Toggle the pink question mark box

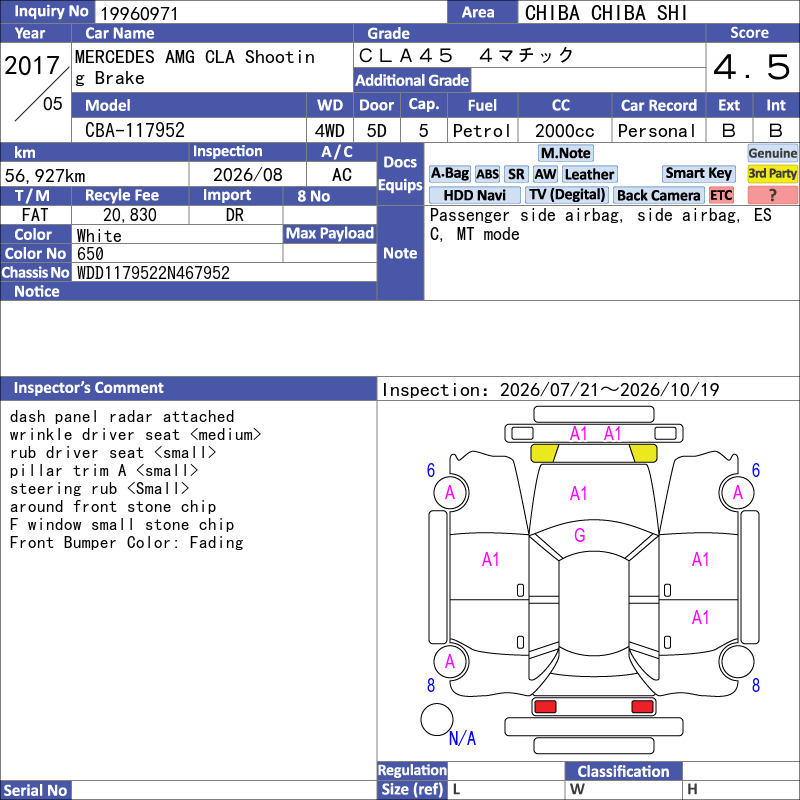(772, 195)
